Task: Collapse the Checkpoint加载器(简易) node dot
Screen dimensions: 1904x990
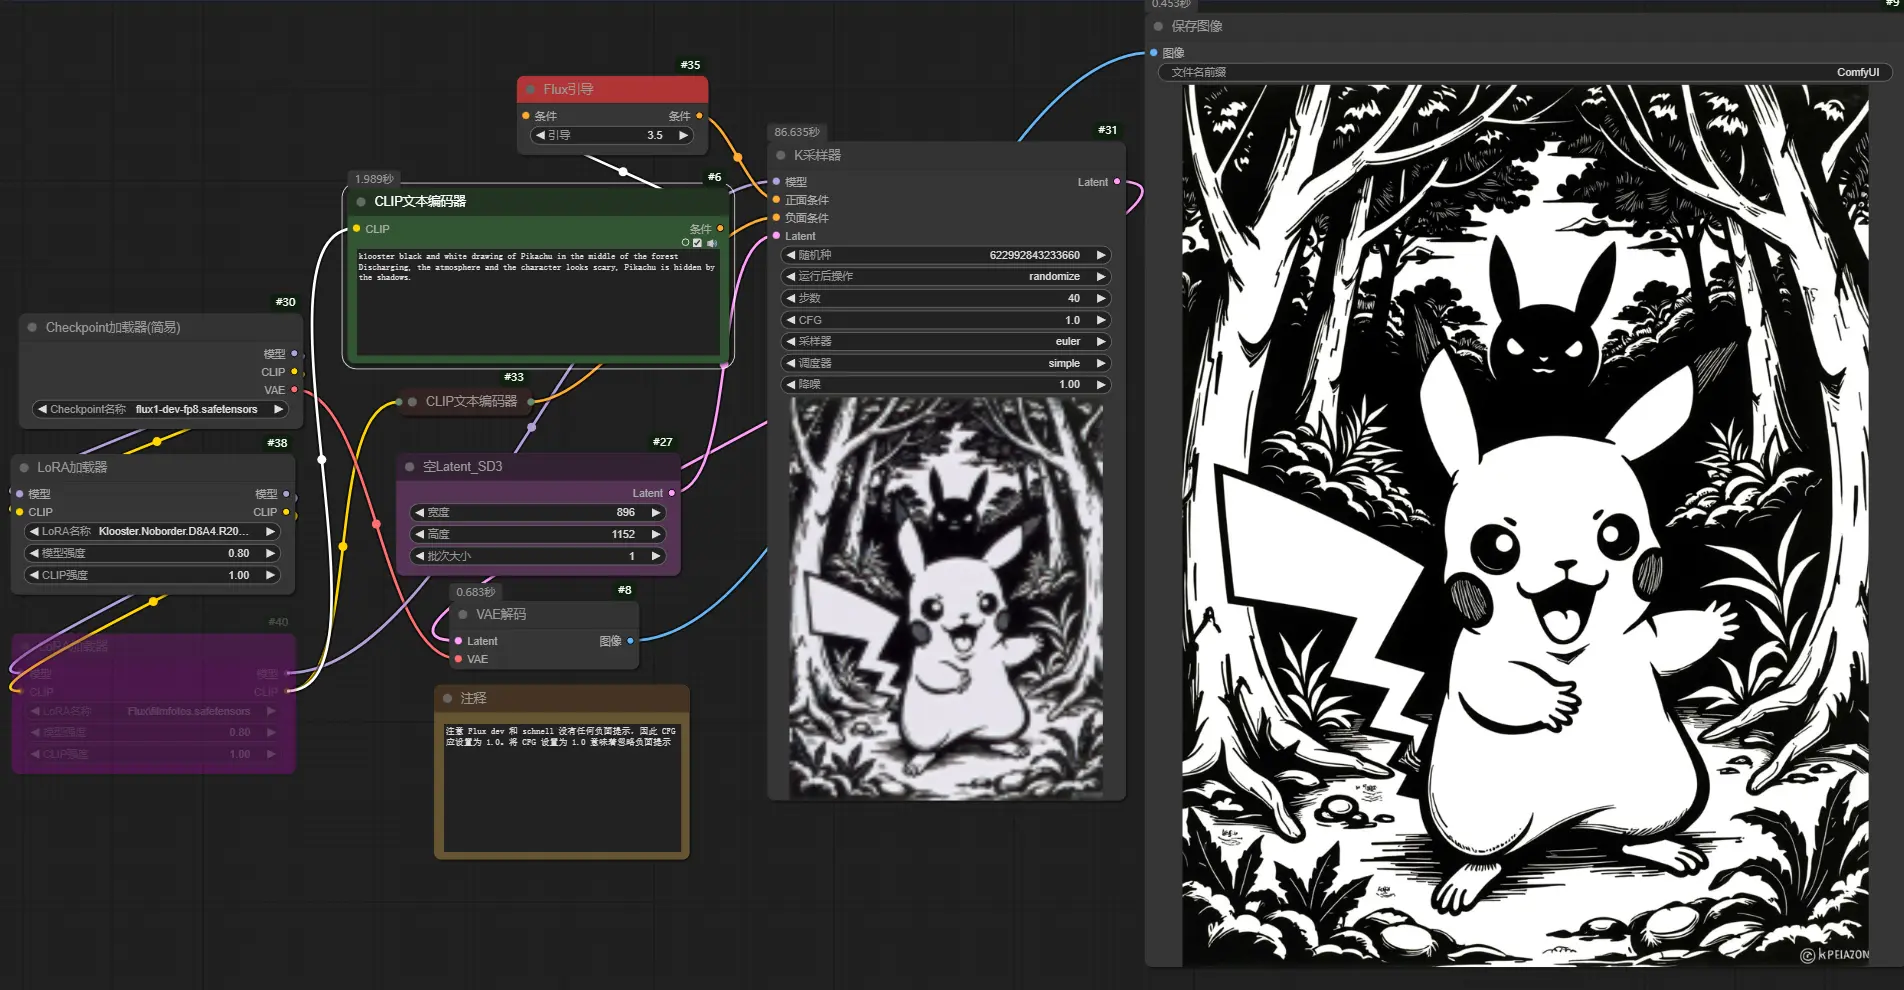Action: (x=32, y=327)
